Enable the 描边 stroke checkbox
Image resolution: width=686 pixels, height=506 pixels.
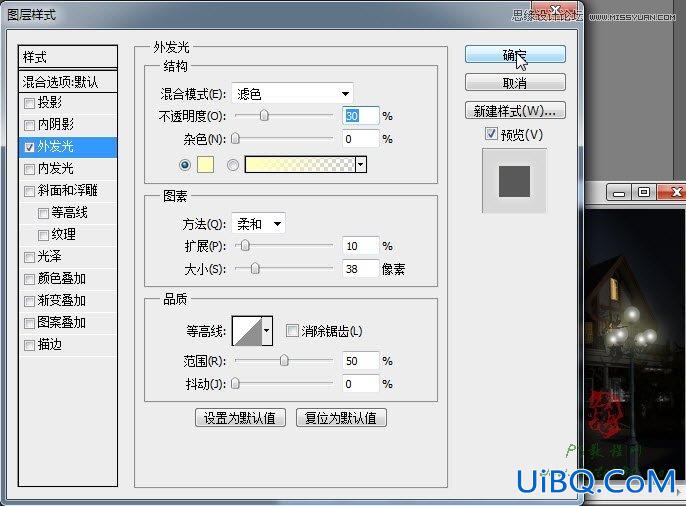click(29, 345)
